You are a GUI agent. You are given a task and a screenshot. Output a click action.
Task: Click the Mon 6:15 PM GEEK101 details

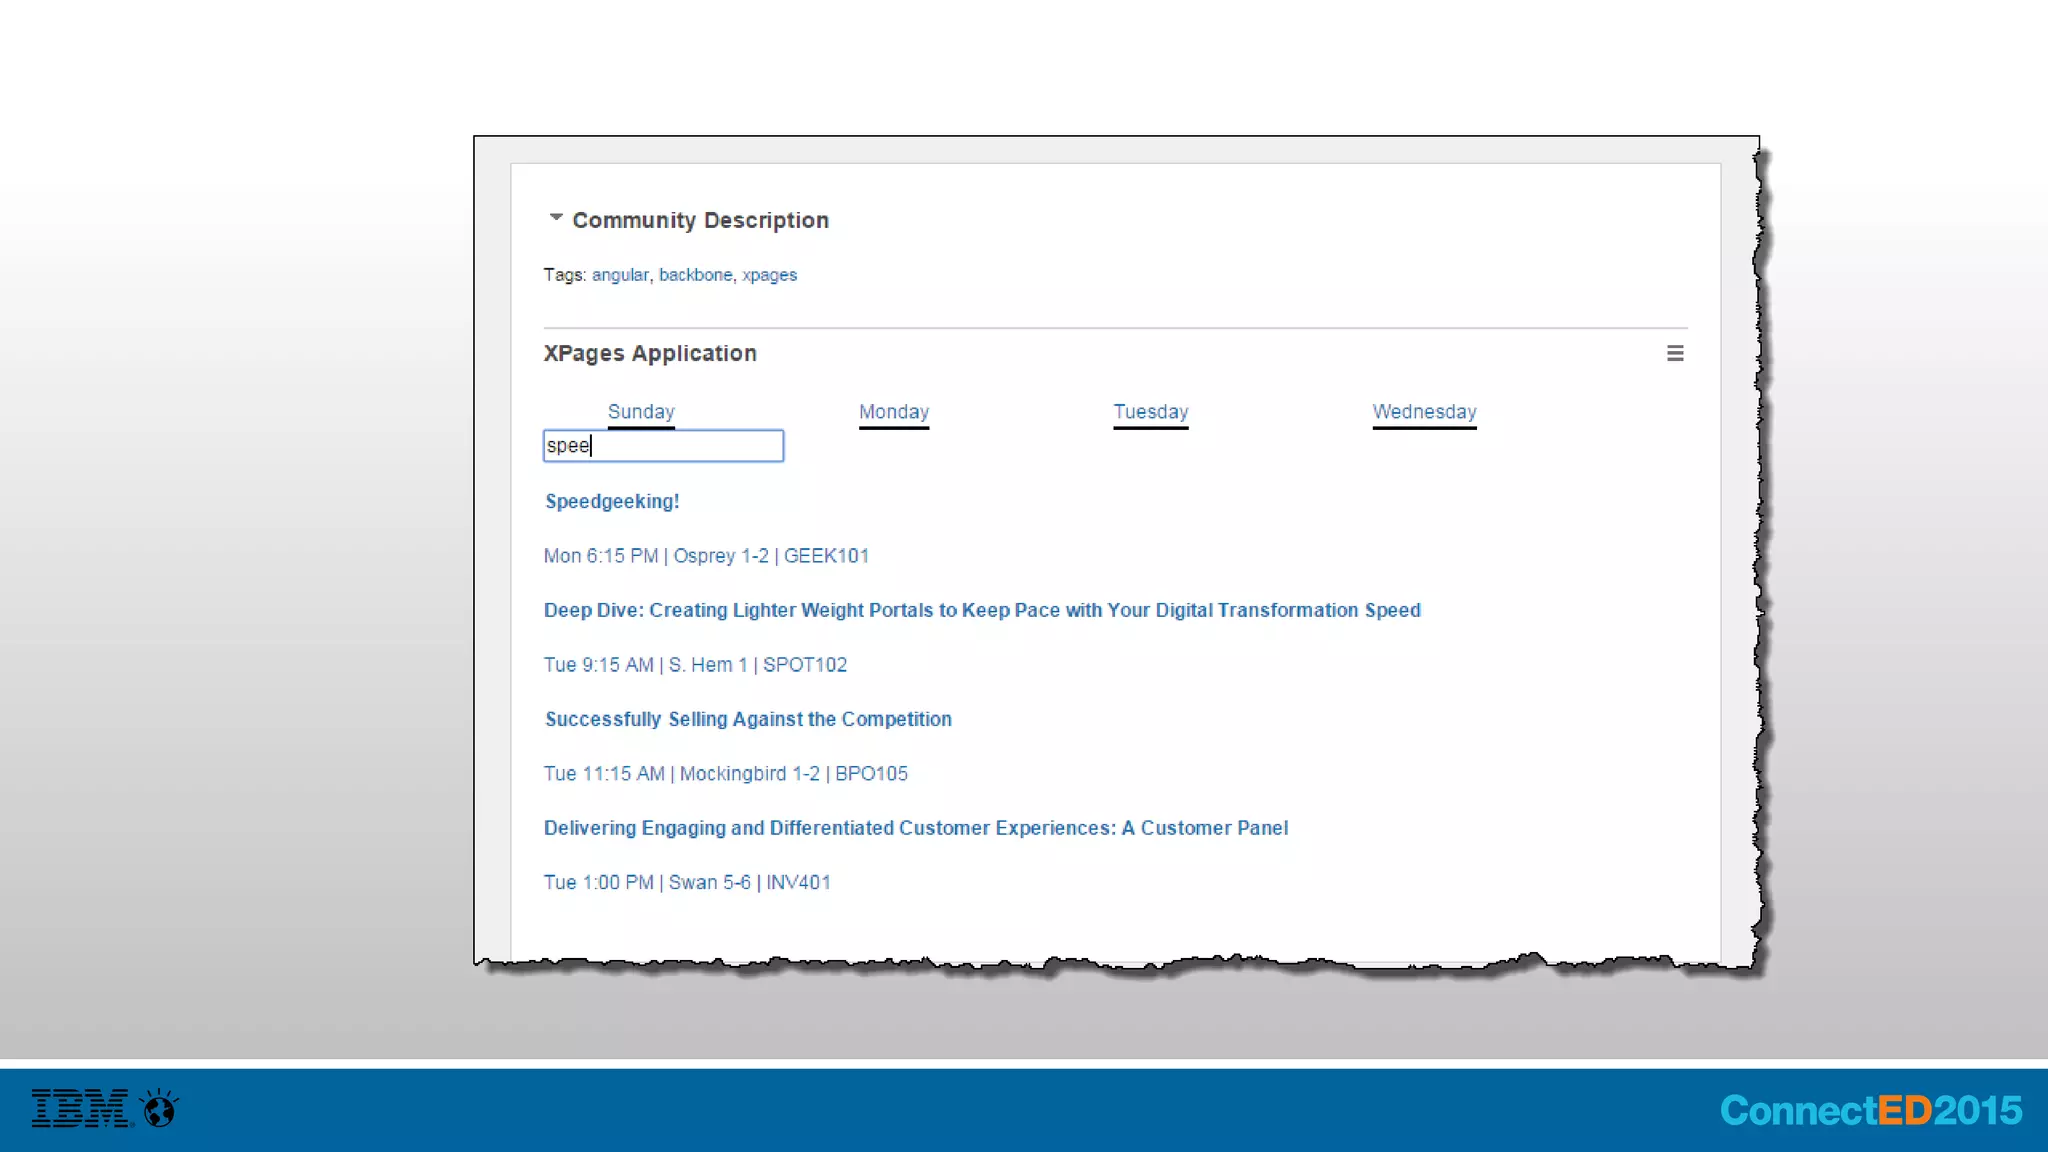point(706,556)
